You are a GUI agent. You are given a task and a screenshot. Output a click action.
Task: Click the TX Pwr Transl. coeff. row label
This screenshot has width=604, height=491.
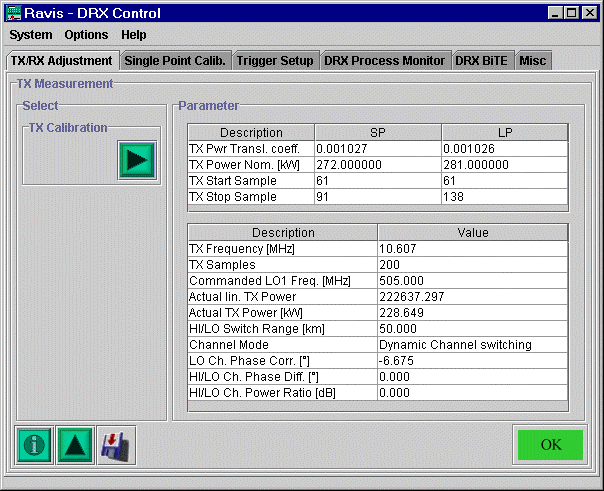(x=251, y=149)
